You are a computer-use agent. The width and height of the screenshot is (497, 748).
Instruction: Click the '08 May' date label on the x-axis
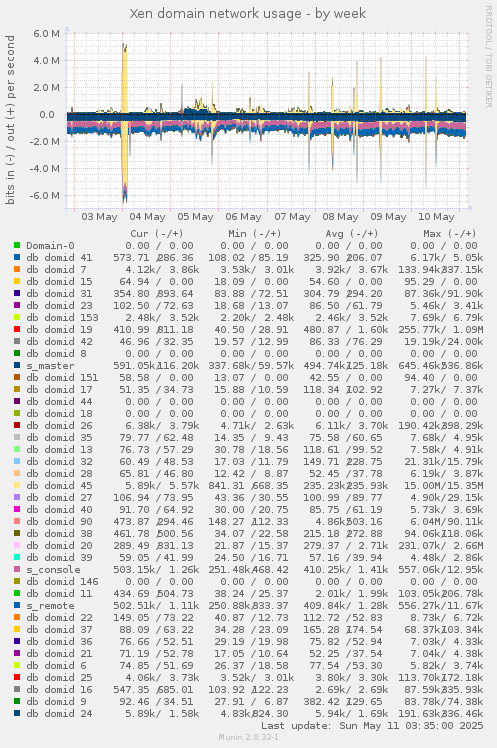point(340,217)
